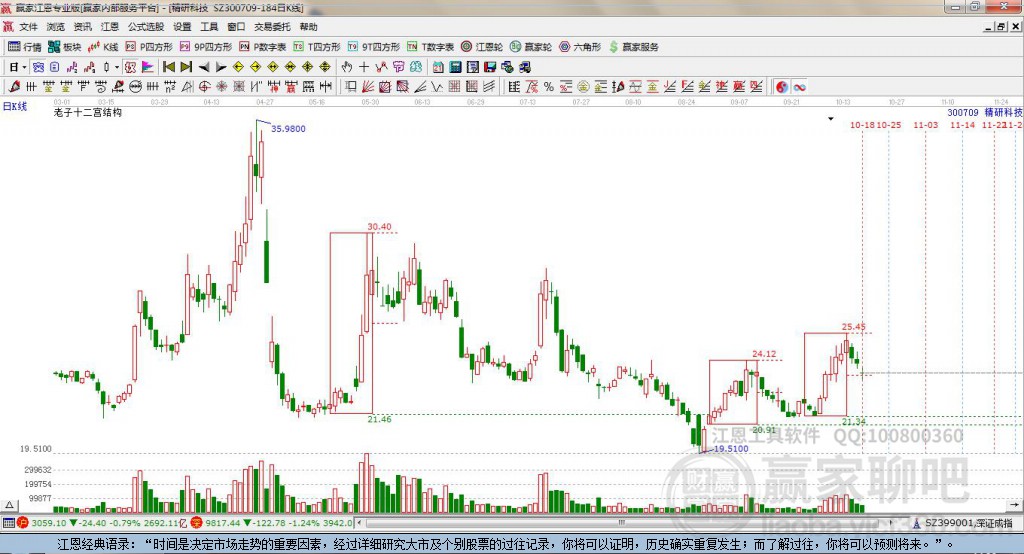Open the 文件 menu
This screenshot has height=554, width=1024.
(28, 27)
